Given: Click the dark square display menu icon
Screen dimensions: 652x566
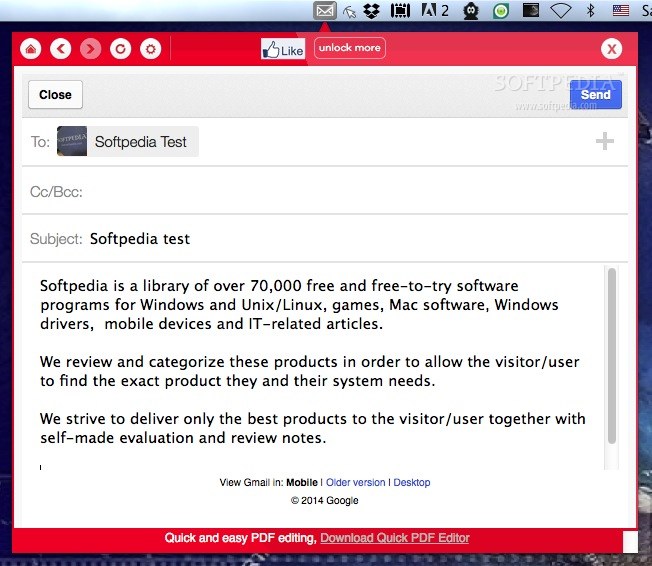Looking at the screenshot, I should pyautogui.click(x=531, y=10).
